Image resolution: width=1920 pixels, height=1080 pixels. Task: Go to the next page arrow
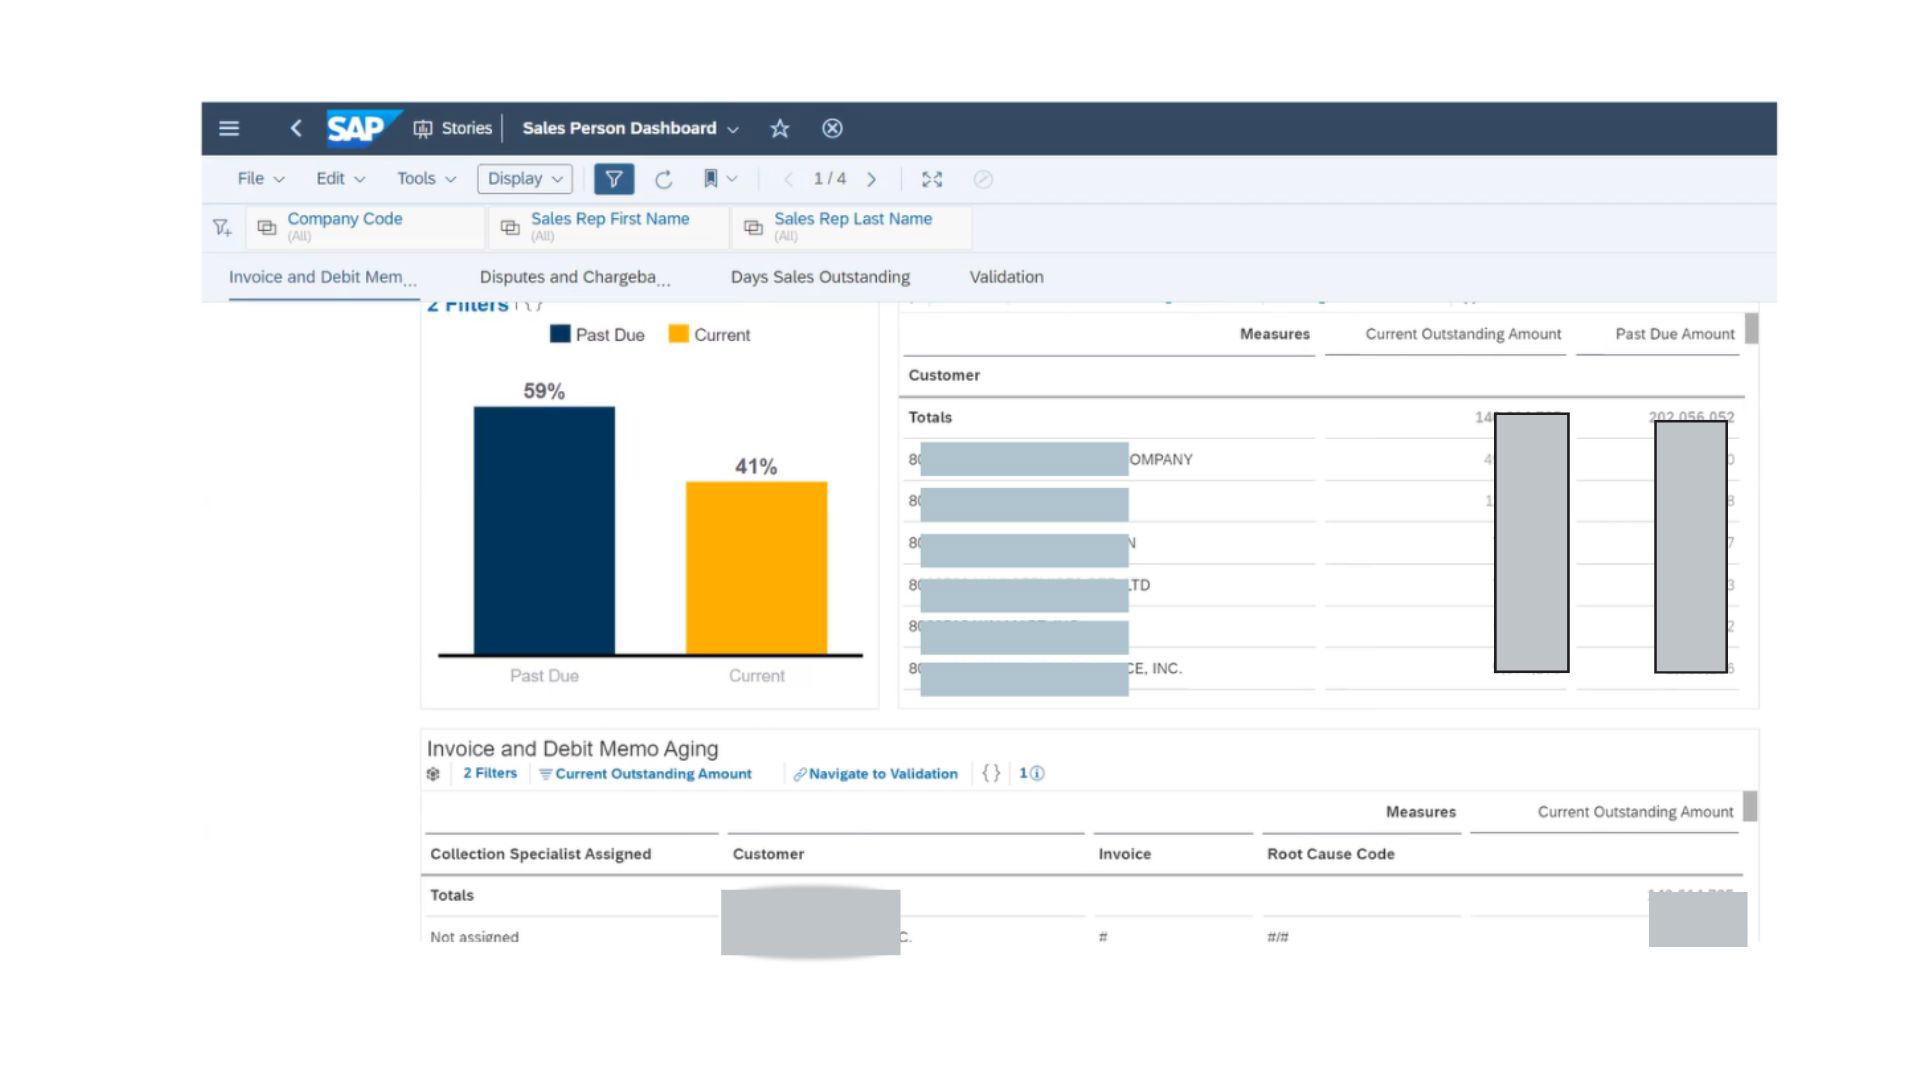(872, 179)
